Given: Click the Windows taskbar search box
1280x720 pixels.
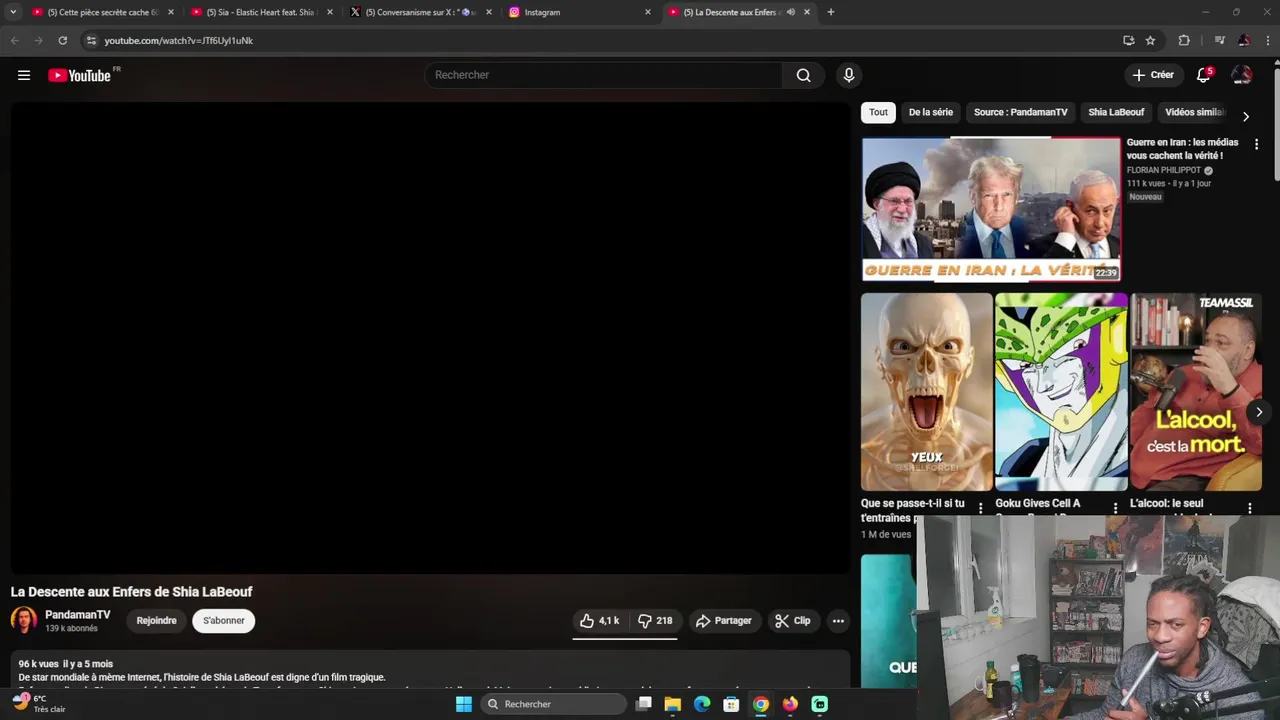Looking at the screenshot, I should pos(552,704).
